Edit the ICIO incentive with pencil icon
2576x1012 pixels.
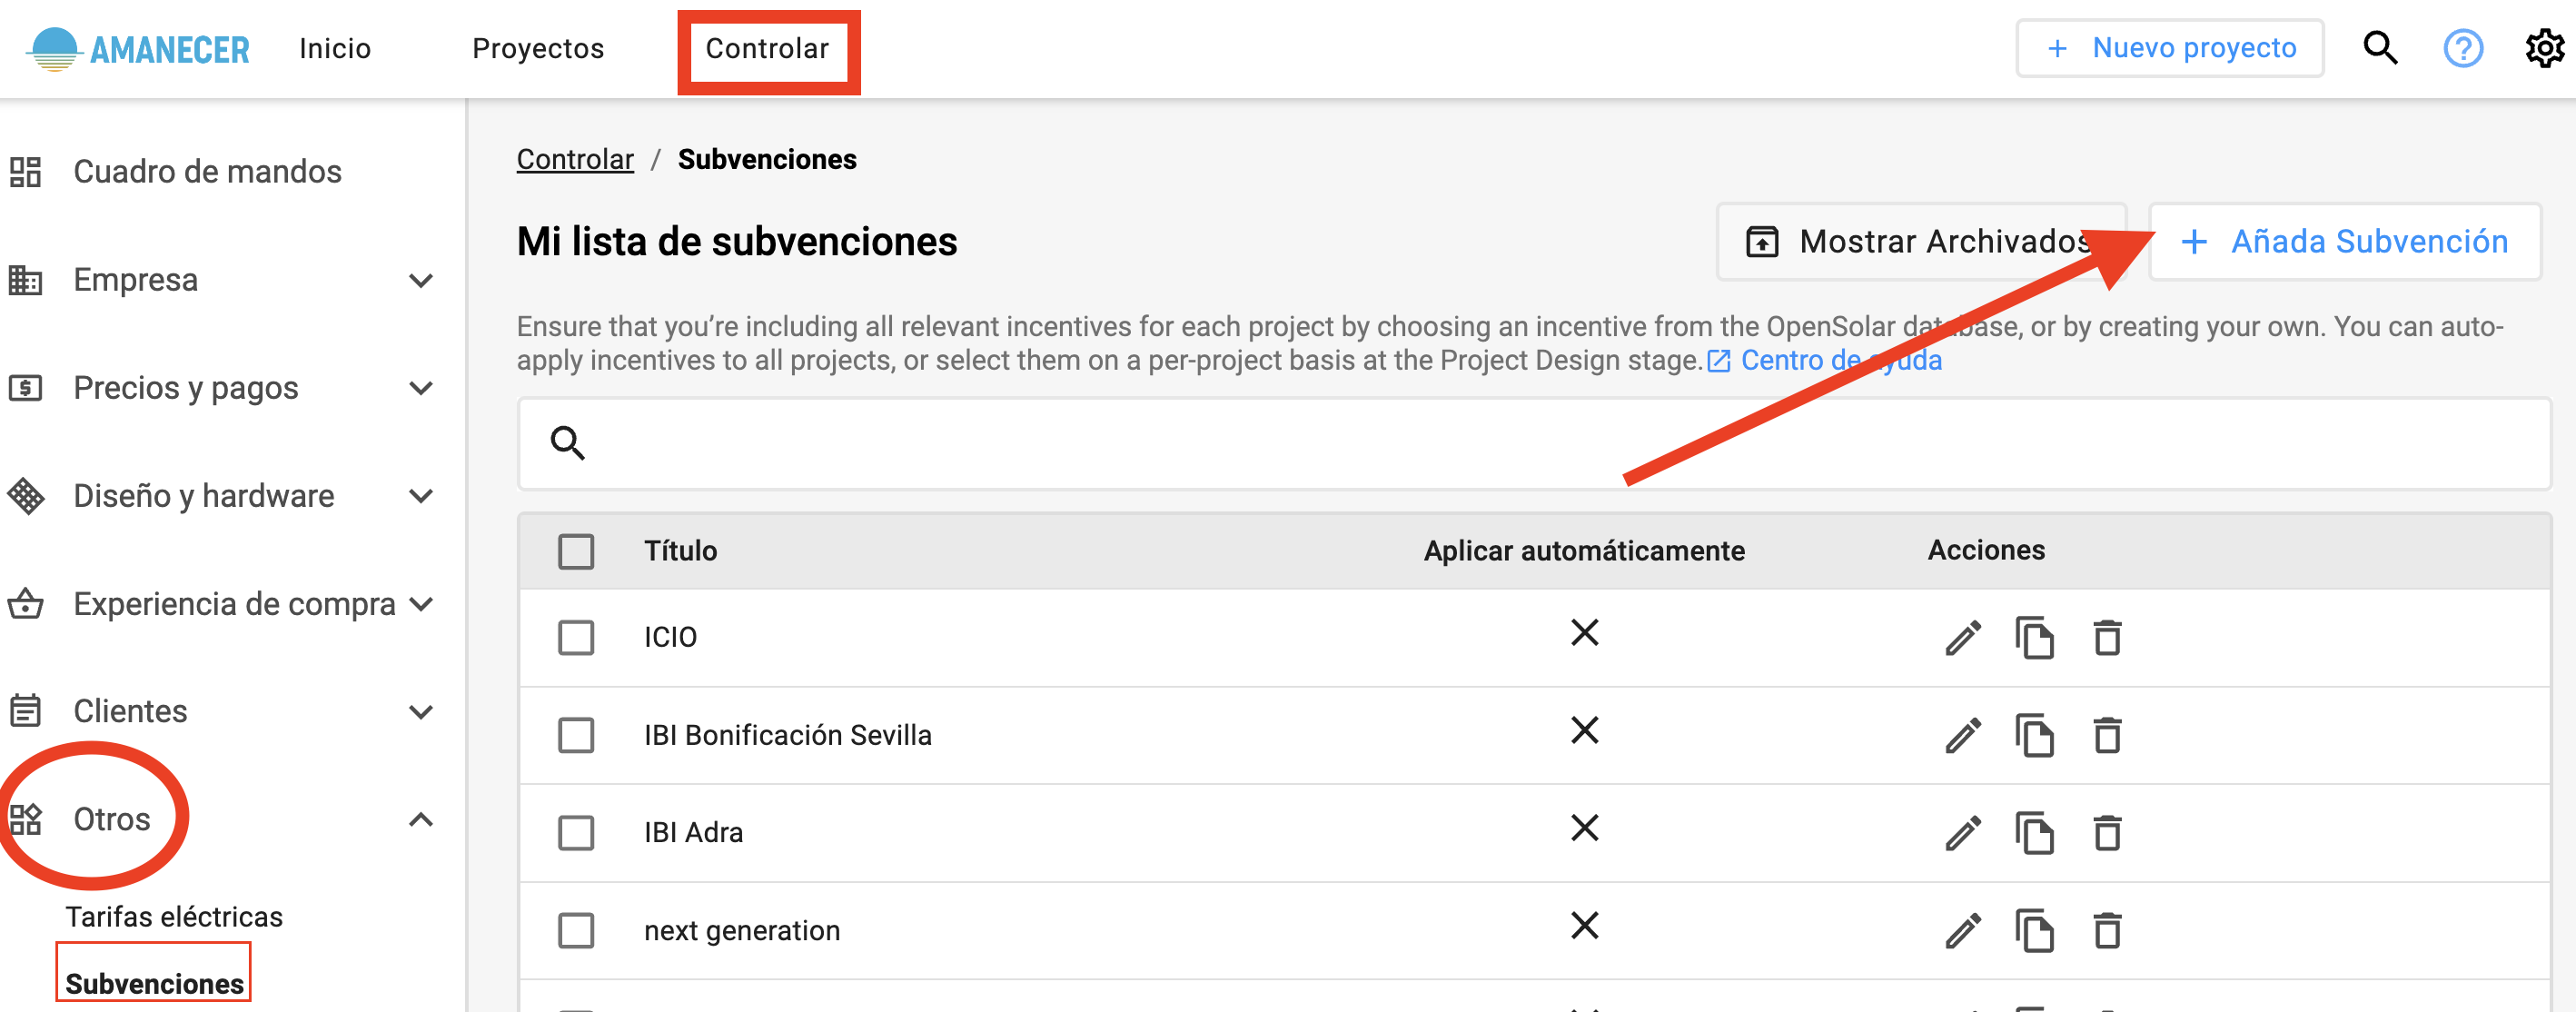[1963, 638]
